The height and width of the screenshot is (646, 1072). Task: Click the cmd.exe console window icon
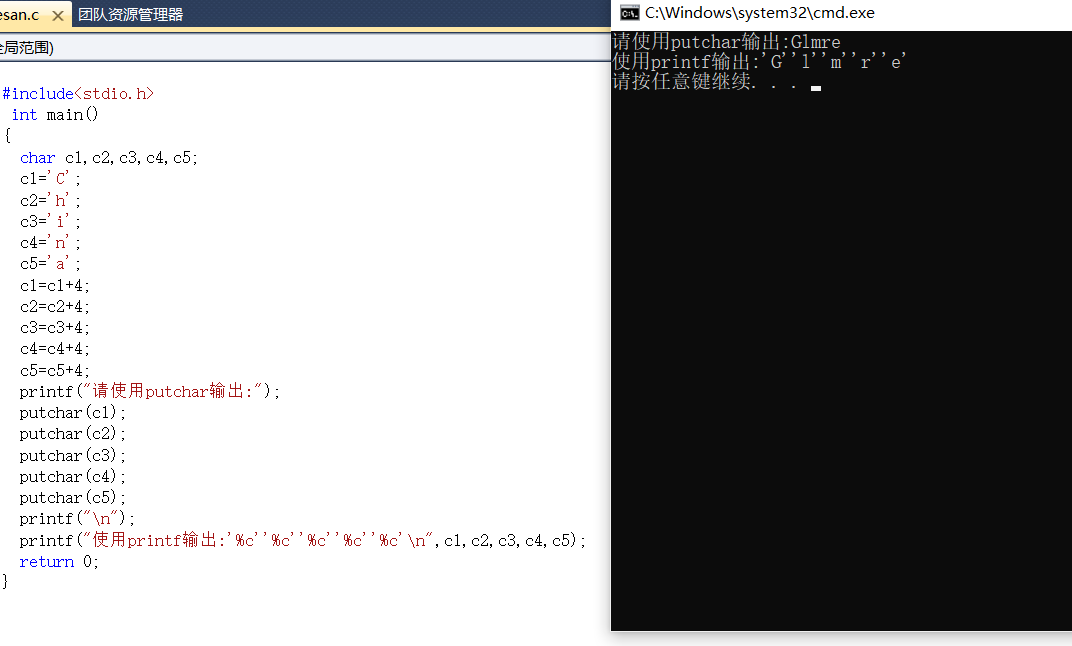[629, 13]
